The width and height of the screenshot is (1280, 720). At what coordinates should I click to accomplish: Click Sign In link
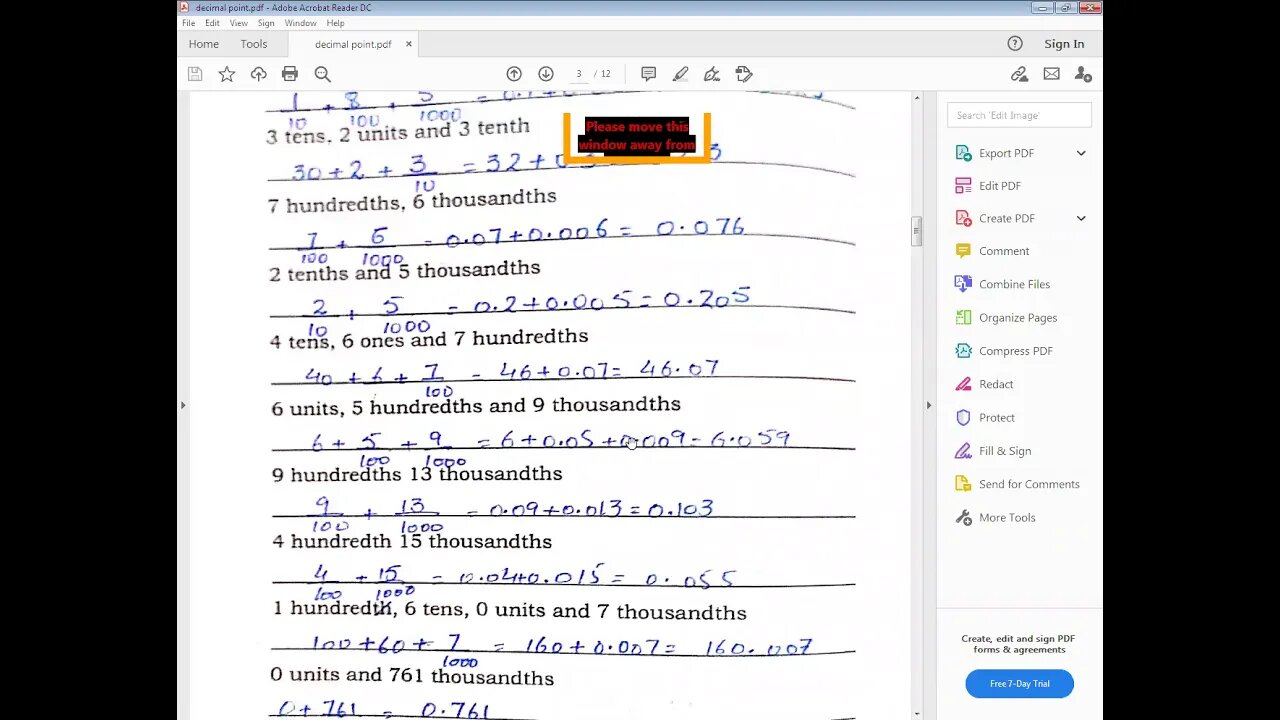1064,44
